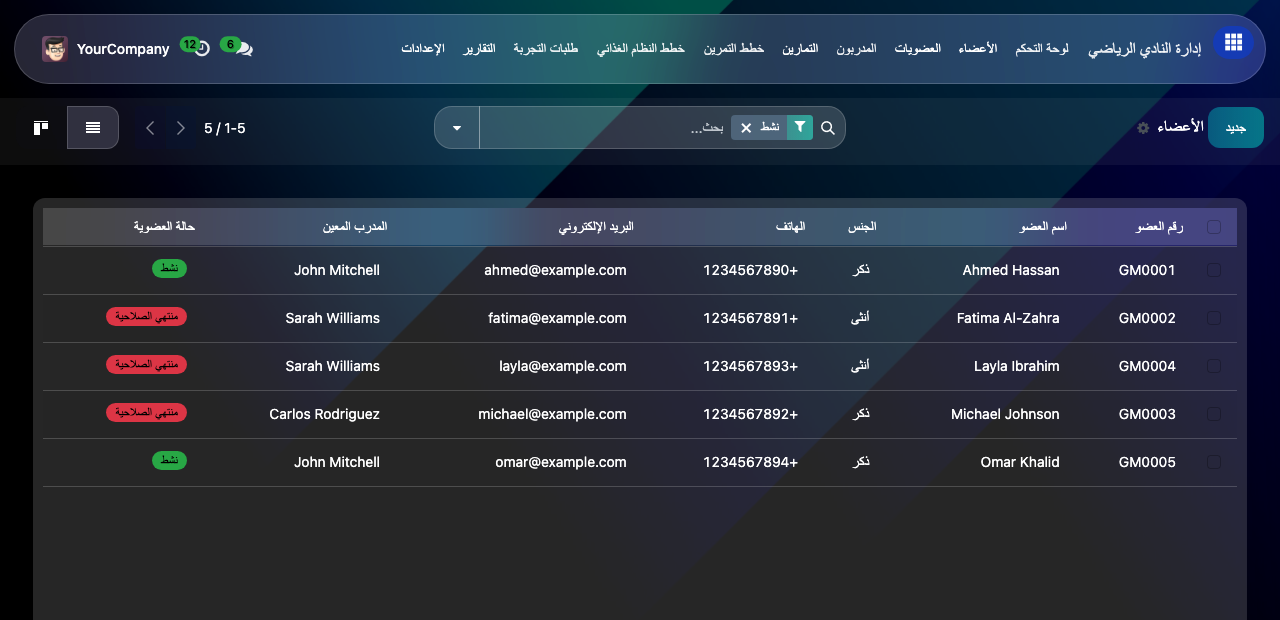Click the إدارة النادي الرياضي app title

[1144, 48]
